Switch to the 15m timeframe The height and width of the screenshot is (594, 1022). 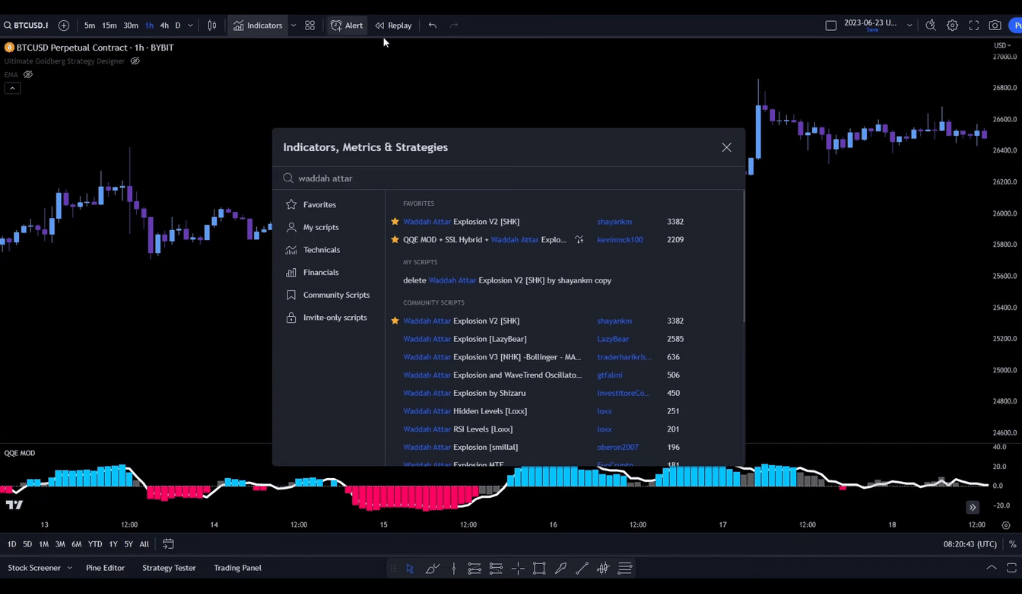(109, 25)
